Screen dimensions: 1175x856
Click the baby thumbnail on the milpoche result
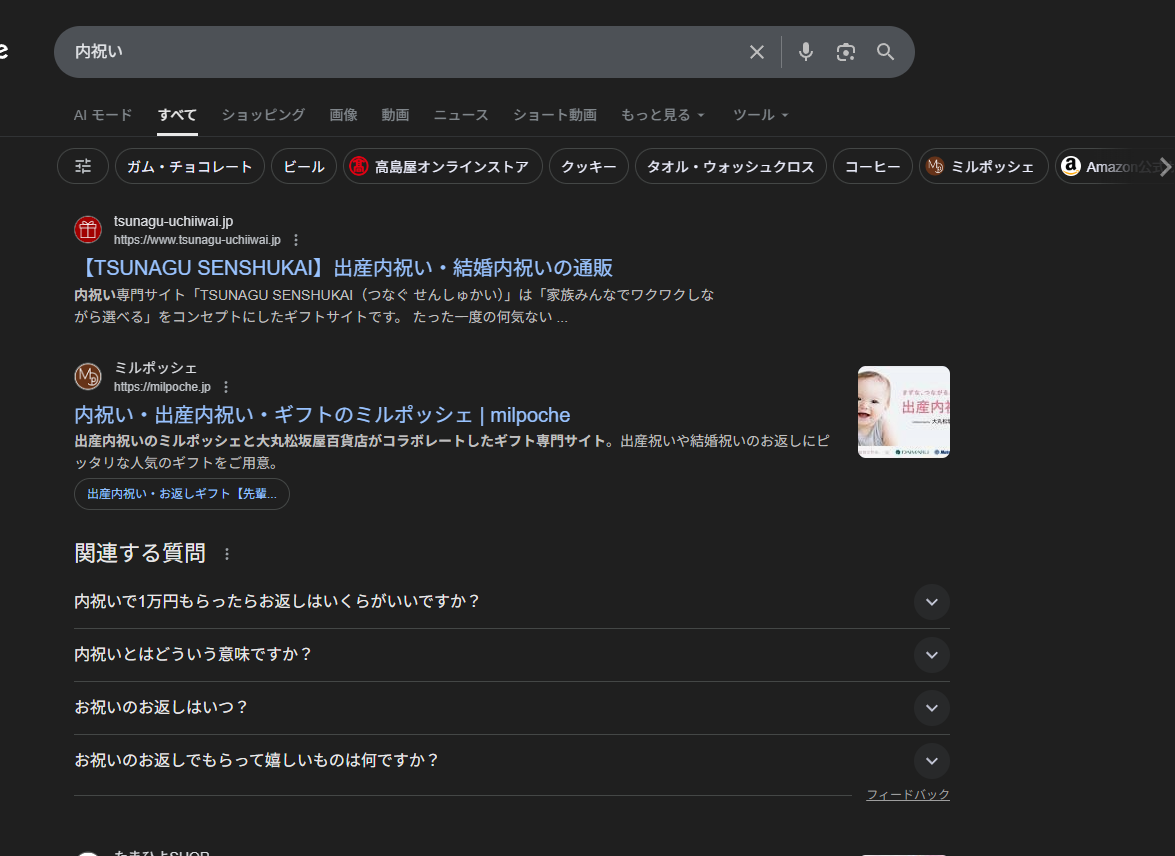point(903,412)
